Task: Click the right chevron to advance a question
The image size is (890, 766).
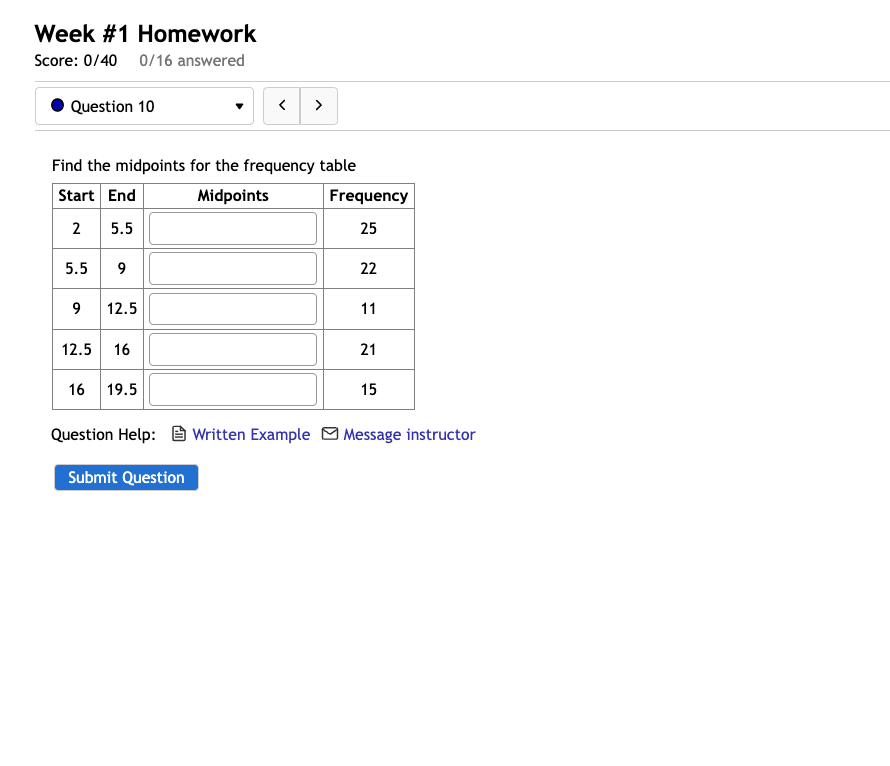Action: pos(318,105)
